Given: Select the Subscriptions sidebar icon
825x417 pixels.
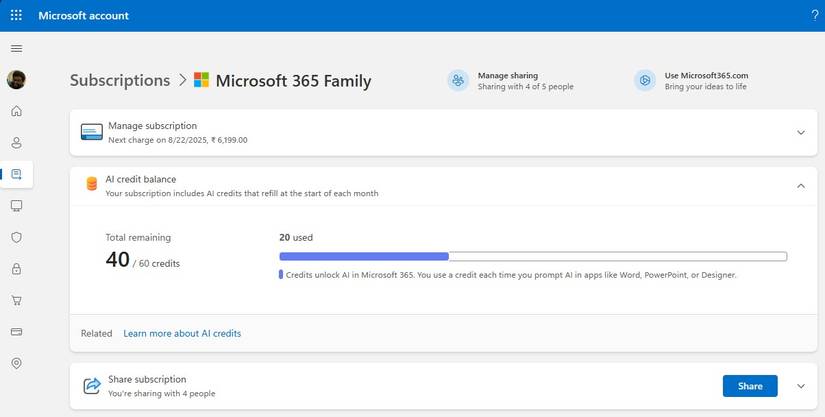Looking at the screenshot, I should click(x=16, y=174).
